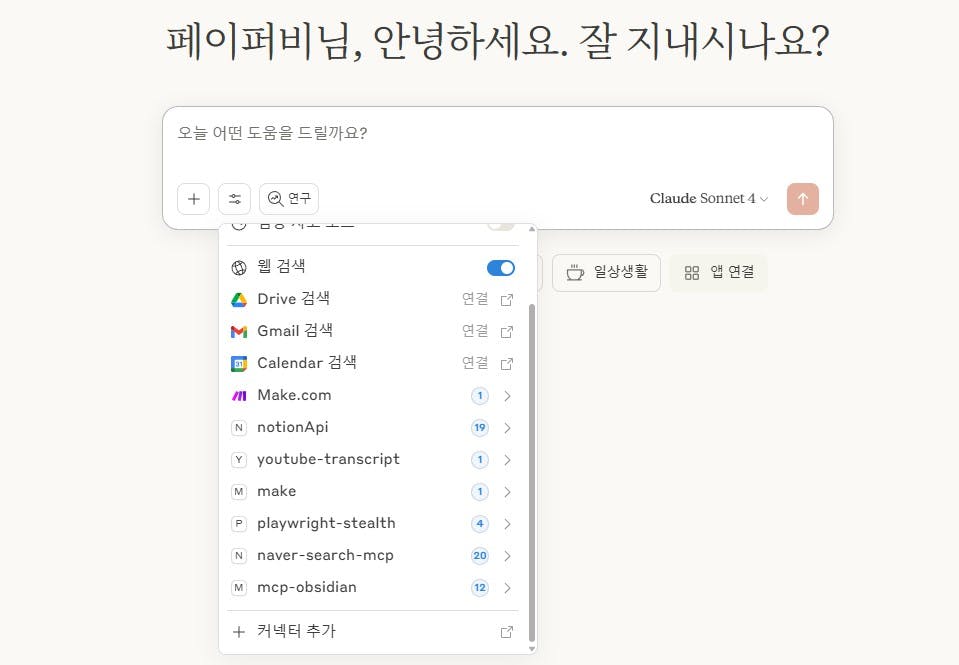Image resolution: width=959 pixels, height=665 pixels.
Task: Expand Make.com with its chevron
Action: click(x=507, y=396)
